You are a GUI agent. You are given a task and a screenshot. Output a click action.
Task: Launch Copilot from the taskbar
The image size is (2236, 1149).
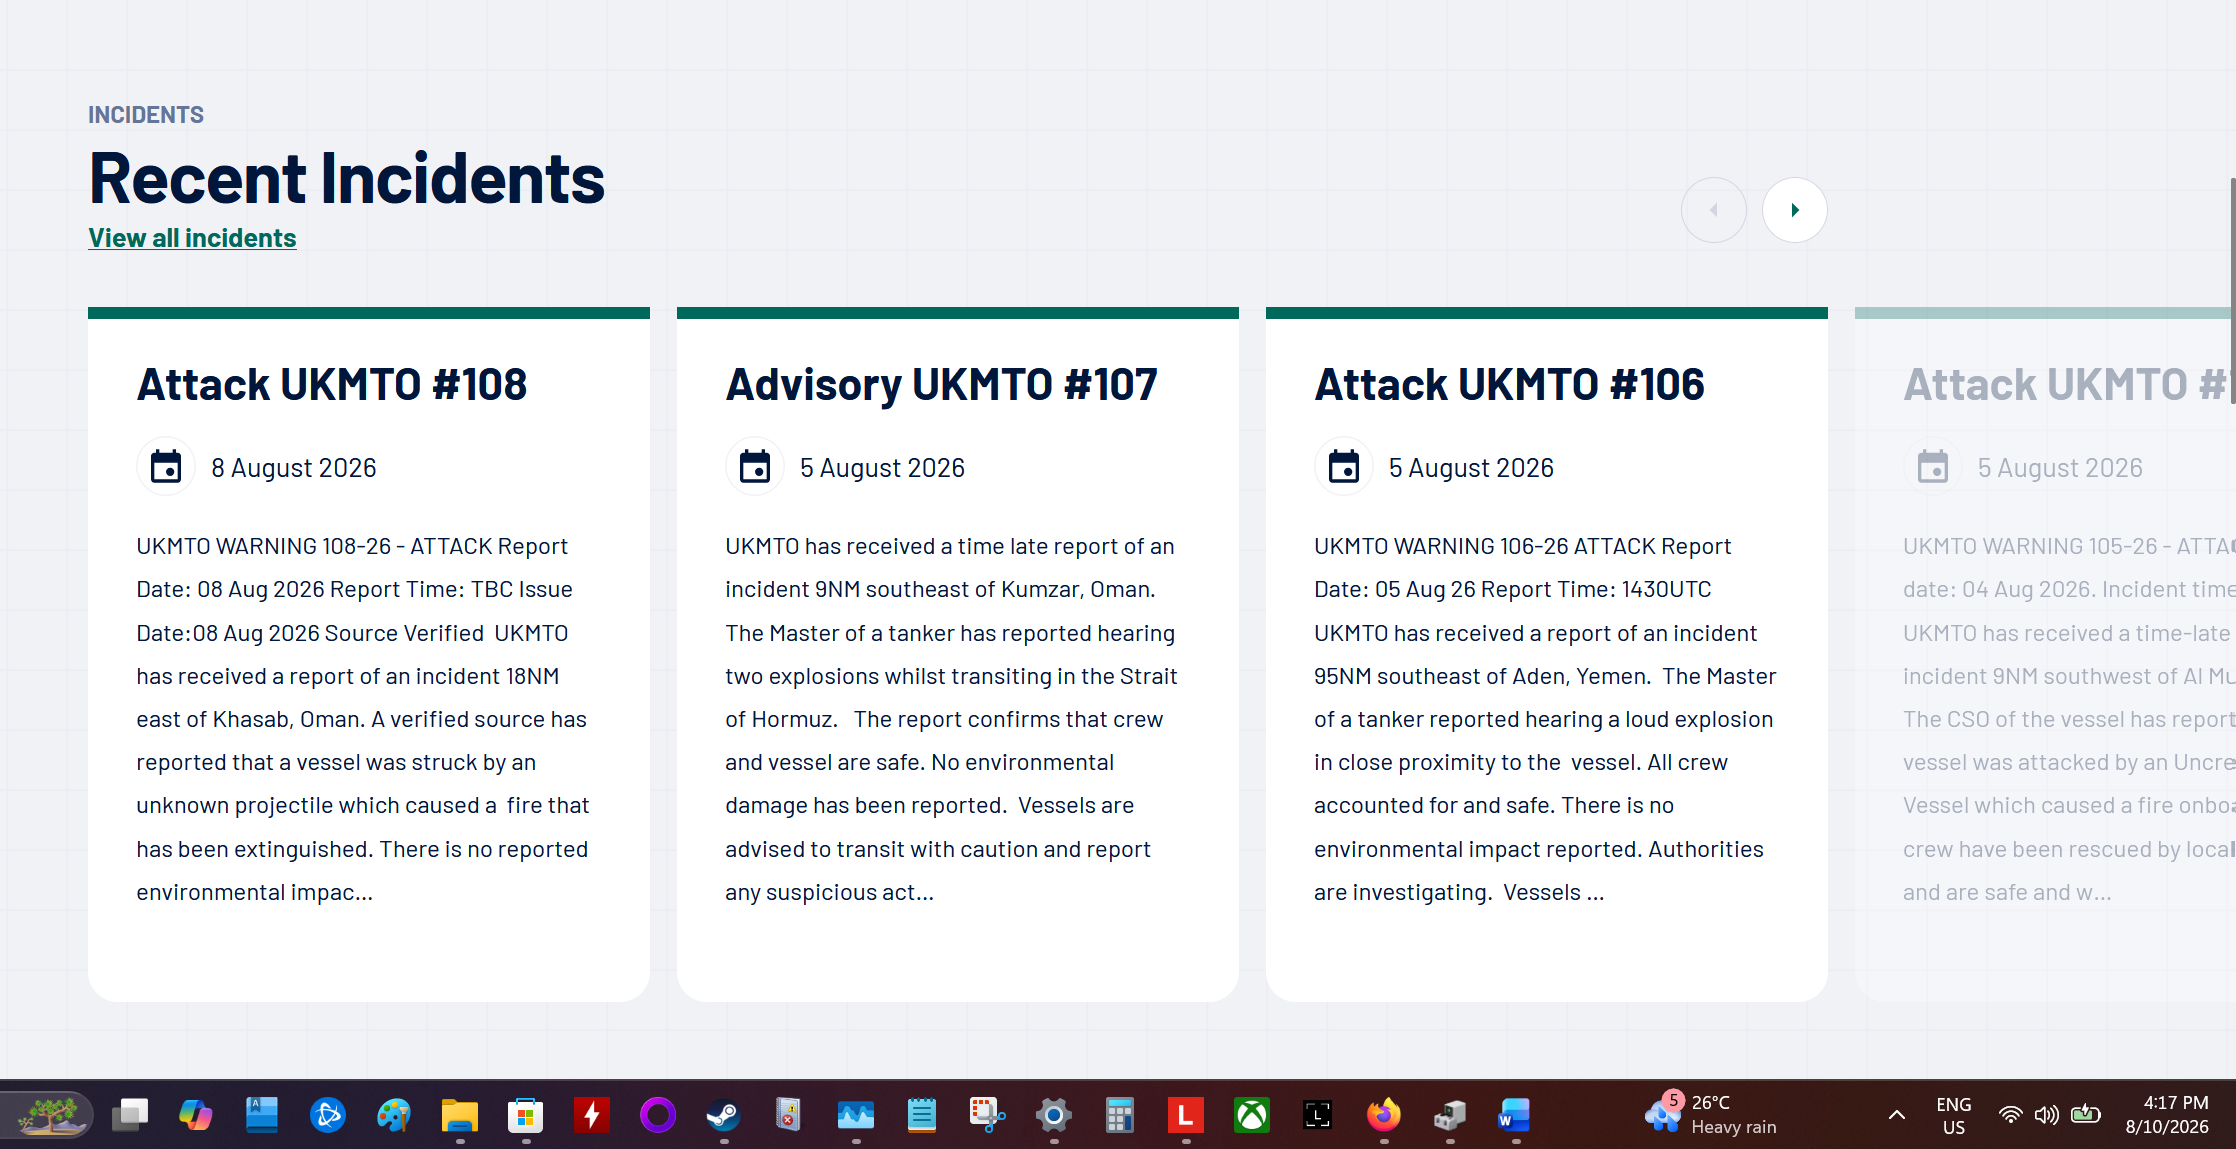coord(196,1115)
